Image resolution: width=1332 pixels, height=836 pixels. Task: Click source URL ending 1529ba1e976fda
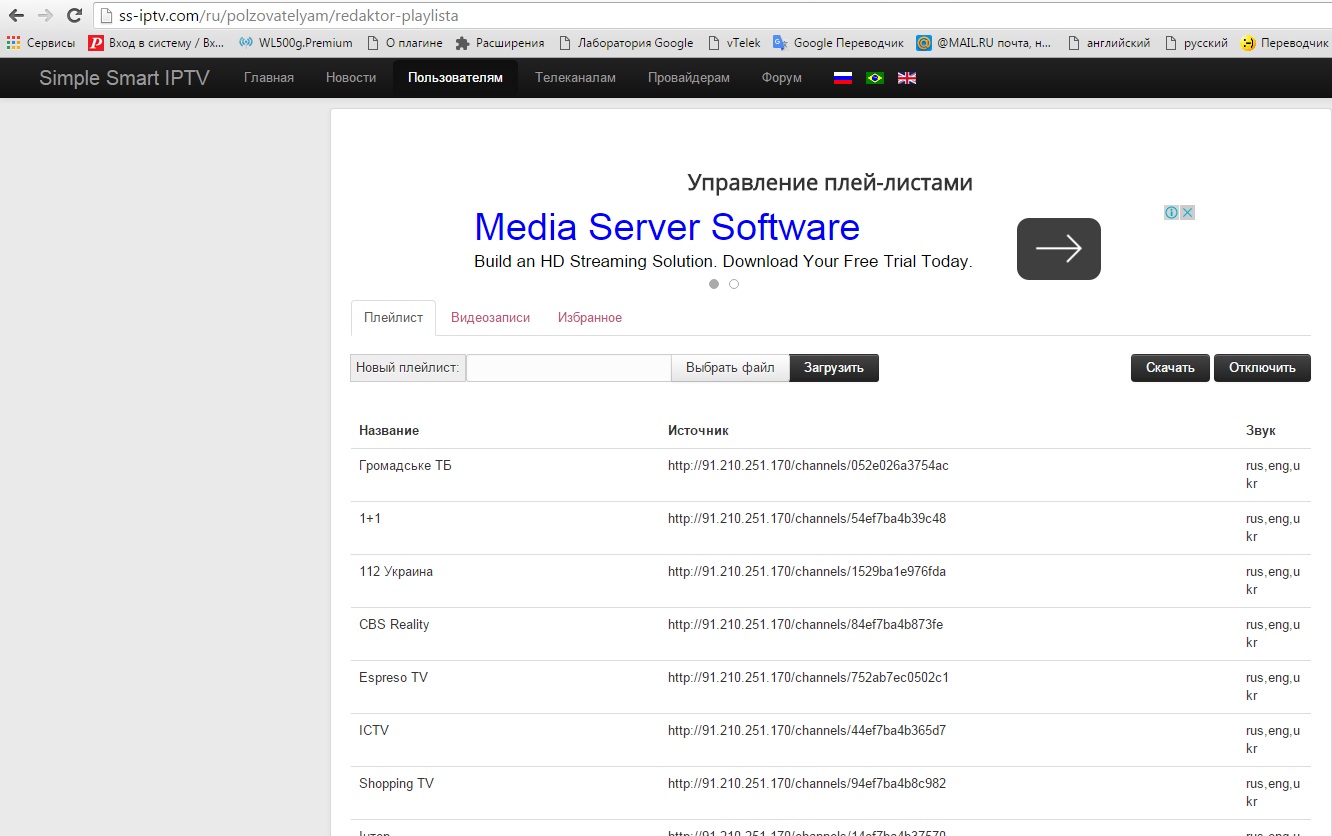click(x=807, y=572)
